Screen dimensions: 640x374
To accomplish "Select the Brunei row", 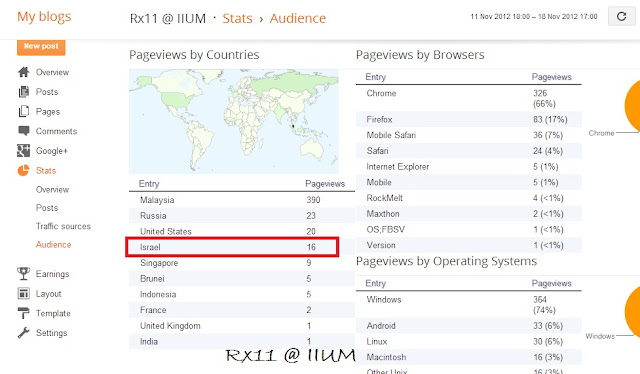I will tap(242, 278).
